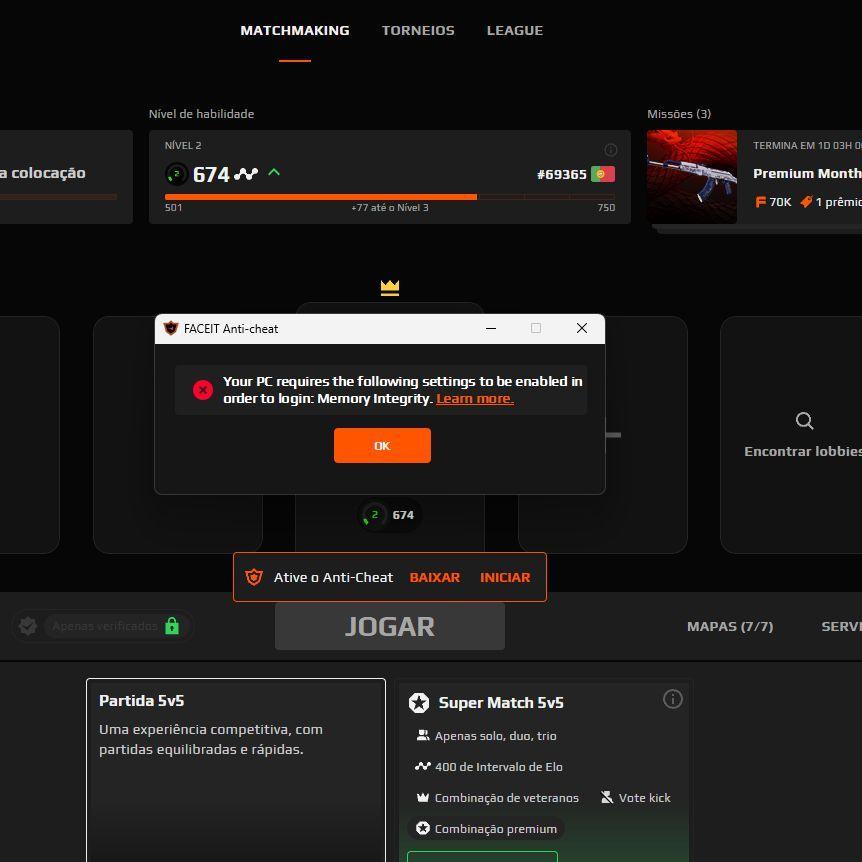Click the green upward trend arrow
The width and height of the screenshot is (862, 862).
coord(274,173)
